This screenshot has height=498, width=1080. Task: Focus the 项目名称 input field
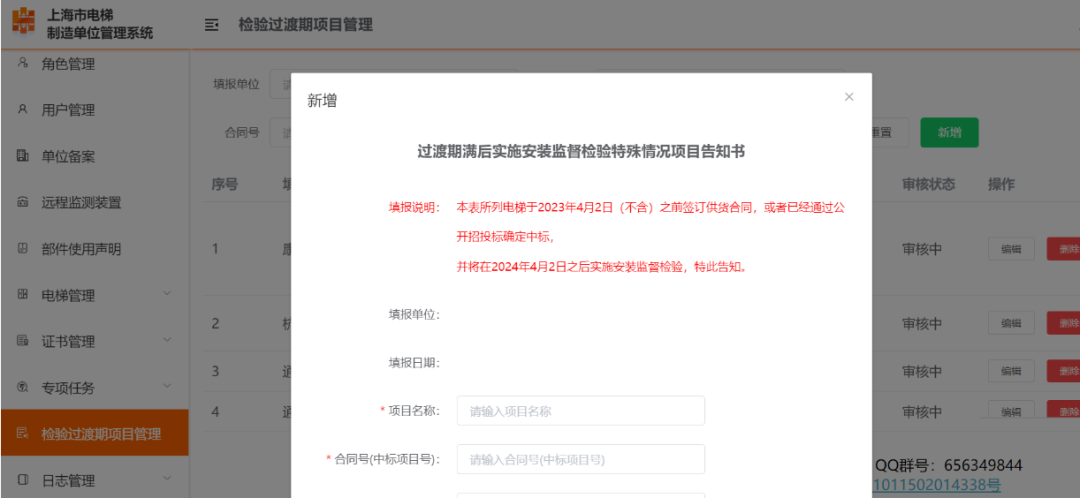pos(581,411)
